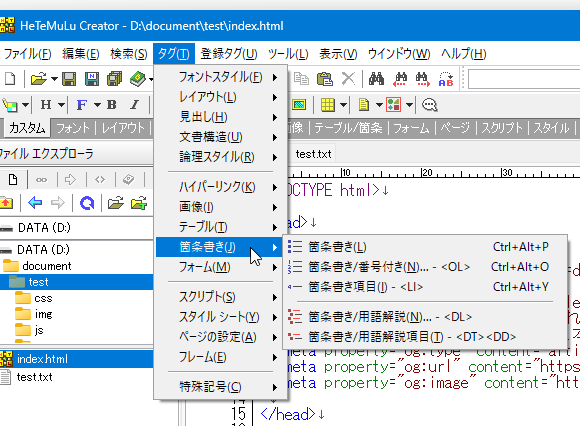Toggle Italic I formatting icon
Screen dimensions: 580x426
pyautogui.click(x=135, y=105)
